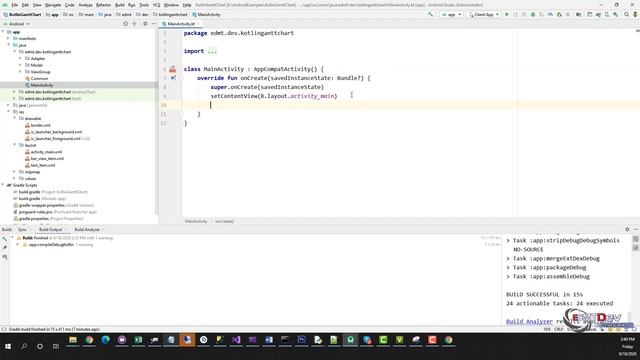
Task: Switch to the Sync tab
Action: coord(23,229)
